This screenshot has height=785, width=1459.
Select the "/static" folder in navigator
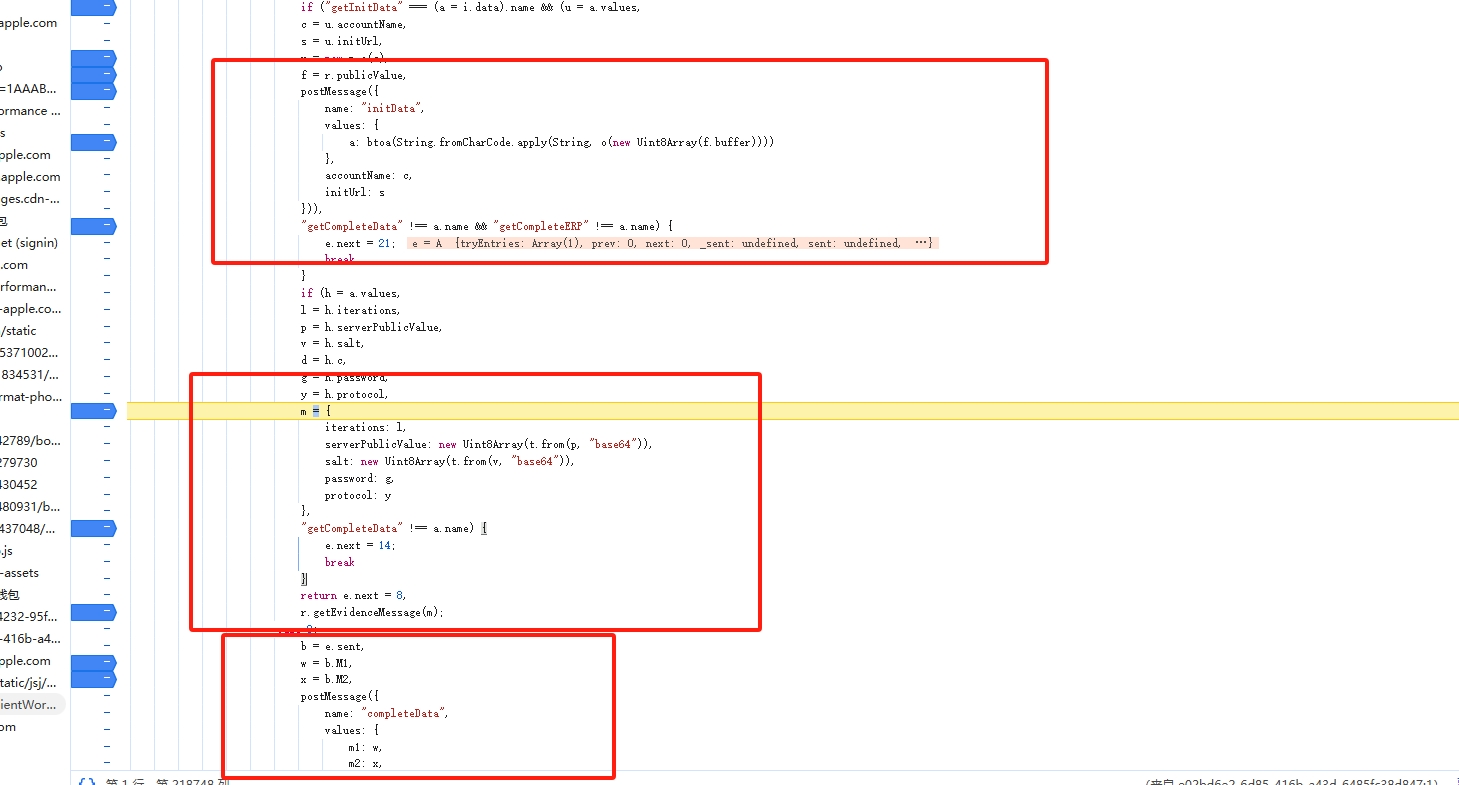pos(18,331)
